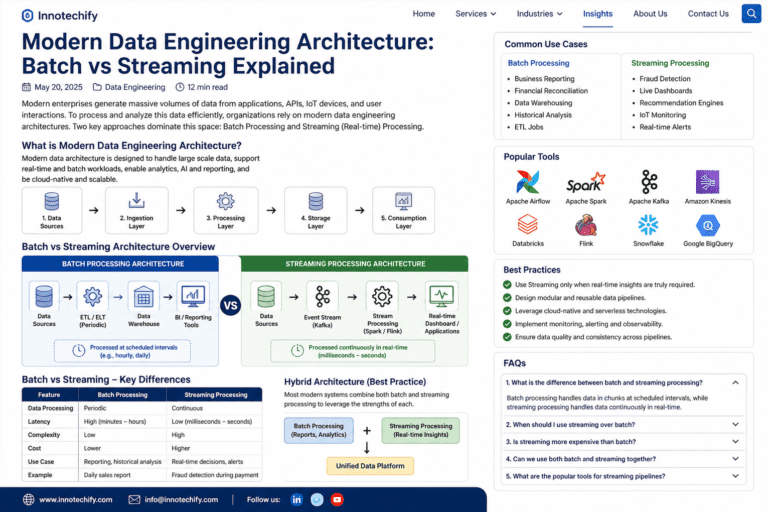The height and width of the screenshot is (512, 768).
Task: Open the search button in navbar
Action: click(751, 14)
